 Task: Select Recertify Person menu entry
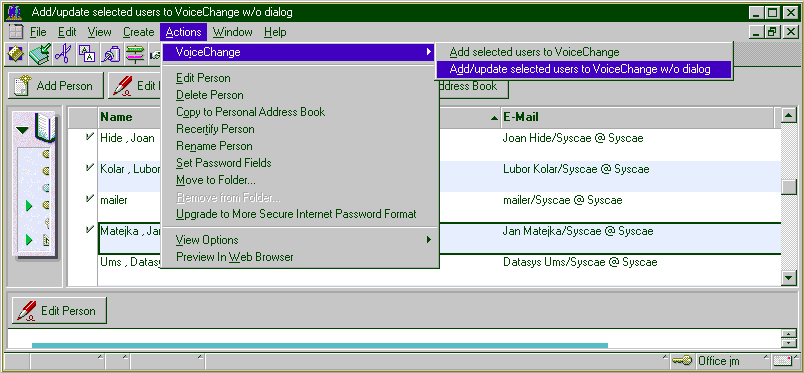pos(215,129)
